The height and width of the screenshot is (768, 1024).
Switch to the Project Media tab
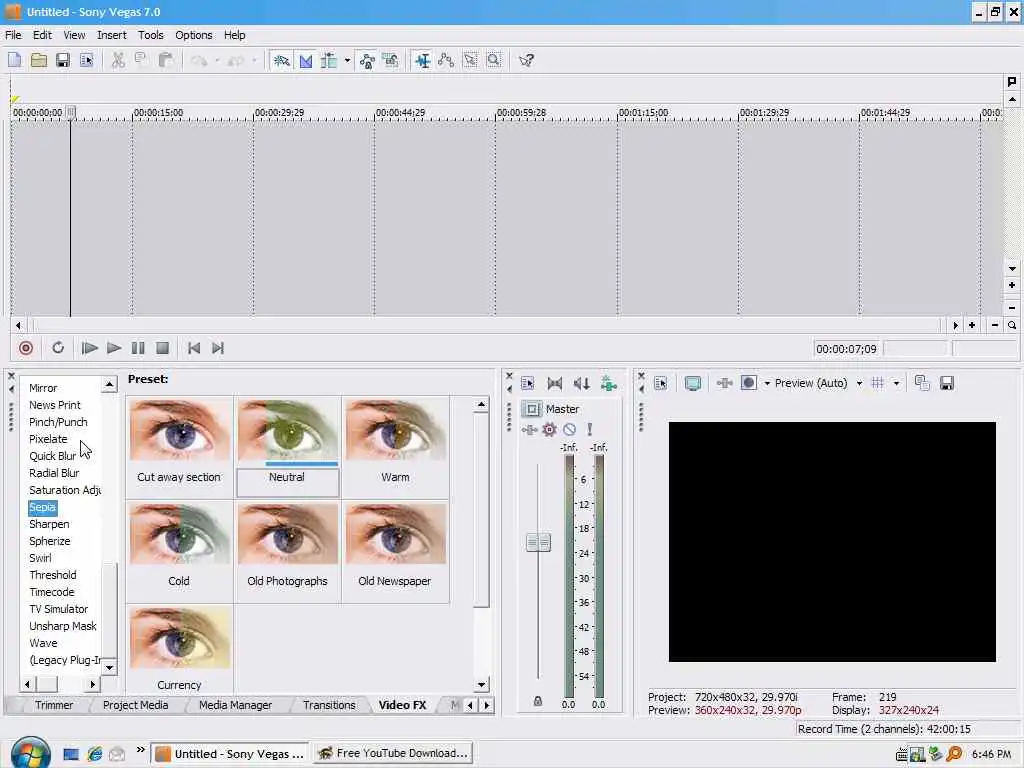click(x=135, y=705)
